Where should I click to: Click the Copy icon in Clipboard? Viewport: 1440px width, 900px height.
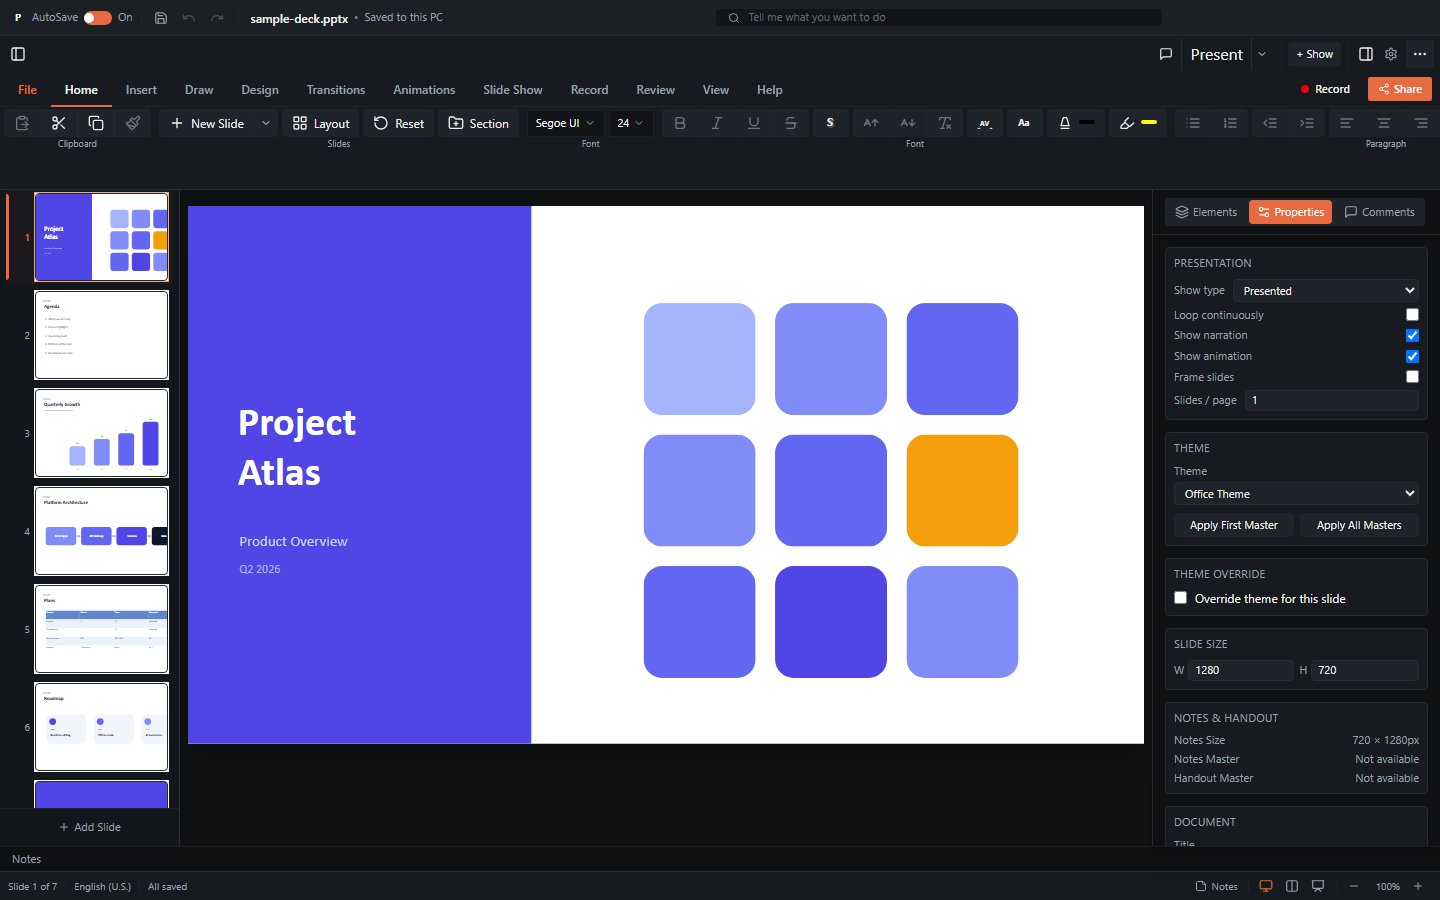point(96,123)
